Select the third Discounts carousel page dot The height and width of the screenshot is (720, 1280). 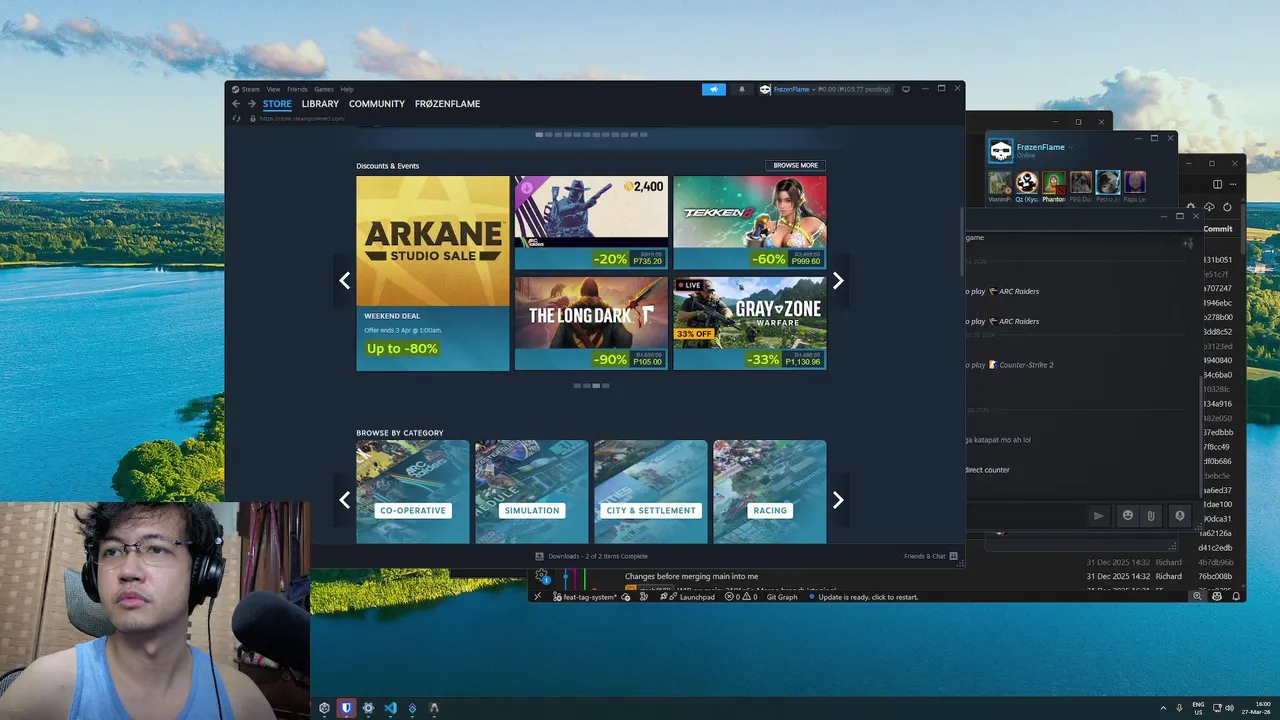pos(596,385)
